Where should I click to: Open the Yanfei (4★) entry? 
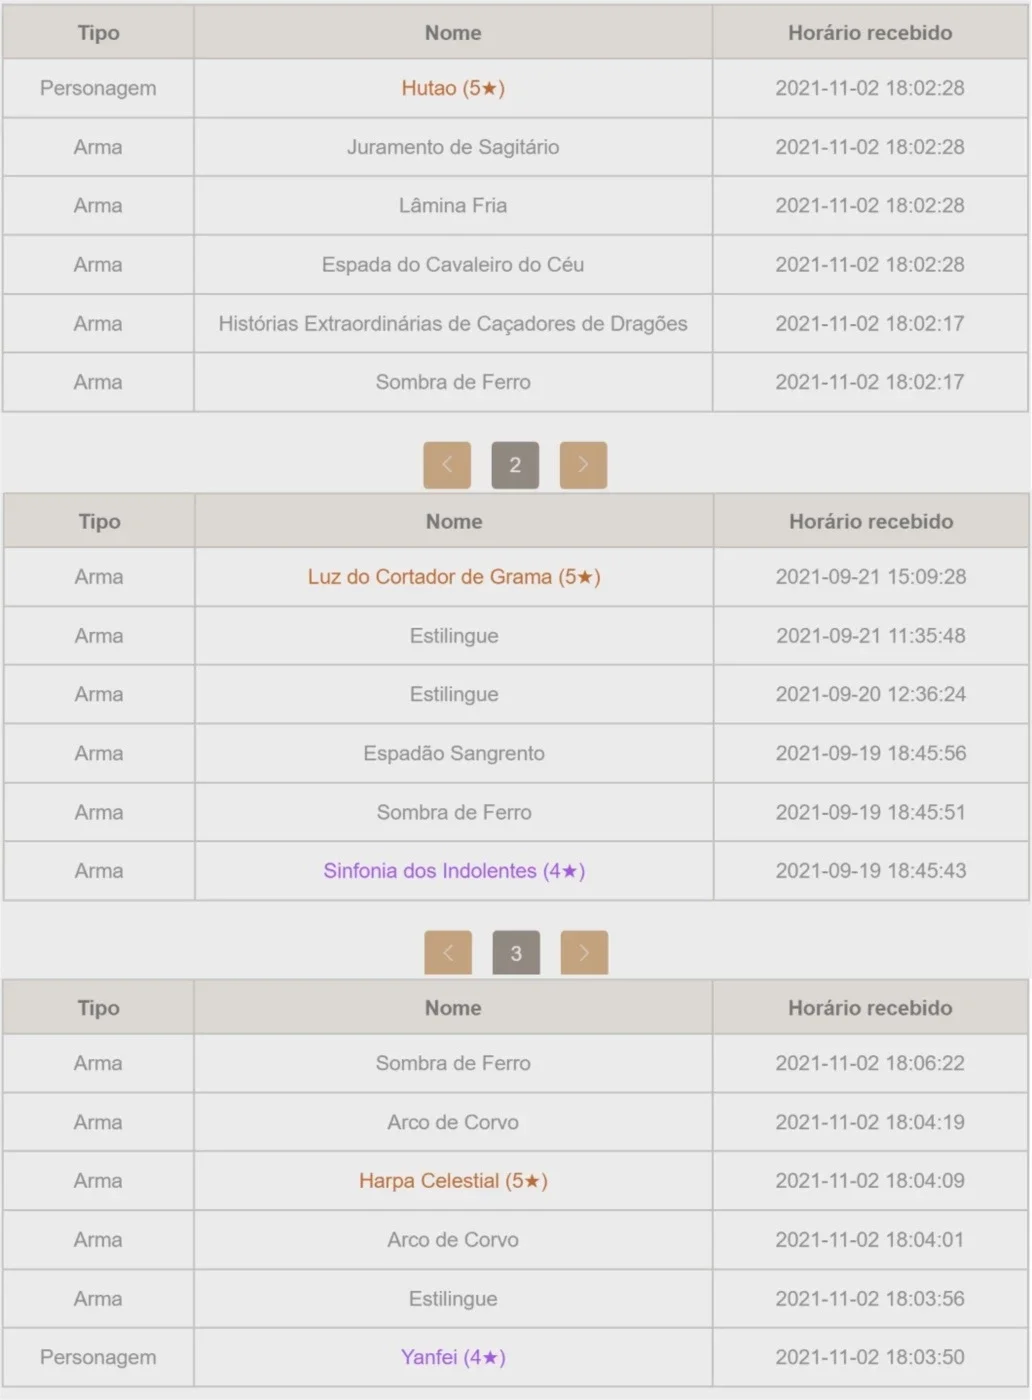pyautogui.click(x=453, y=1357)
